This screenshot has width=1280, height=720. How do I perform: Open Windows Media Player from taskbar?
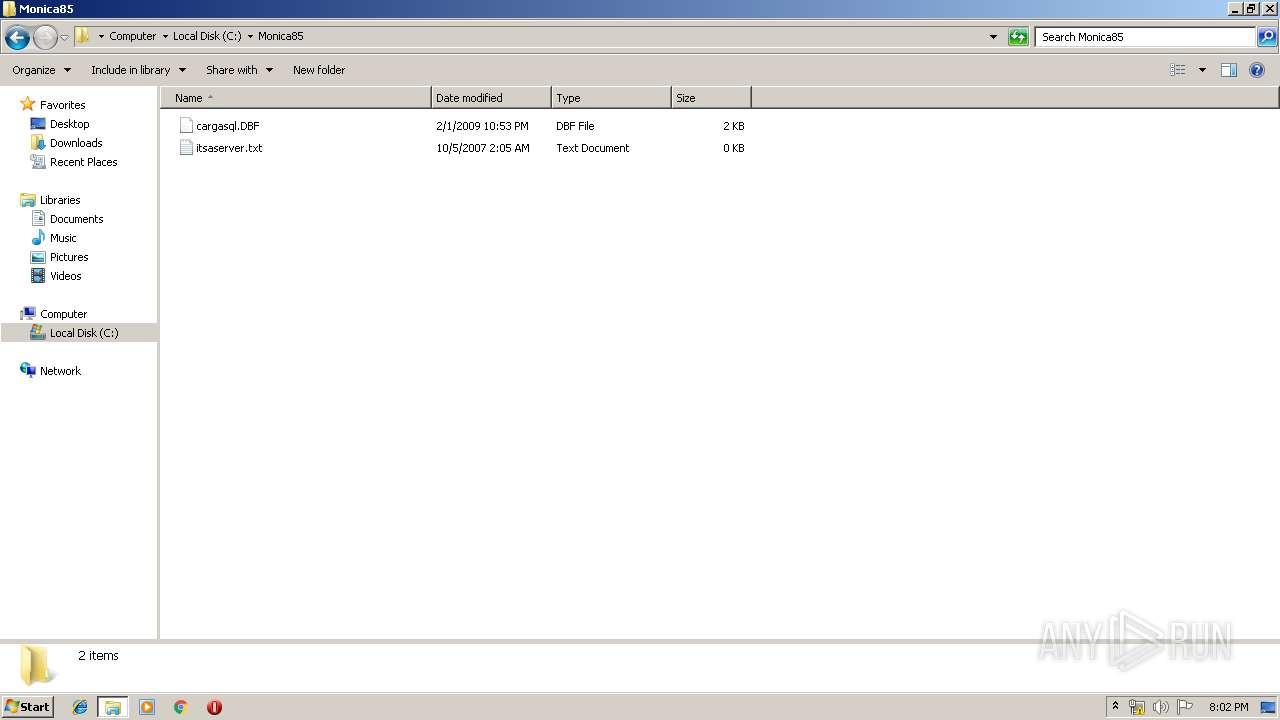pyautogui.click(x=147, y=707)
